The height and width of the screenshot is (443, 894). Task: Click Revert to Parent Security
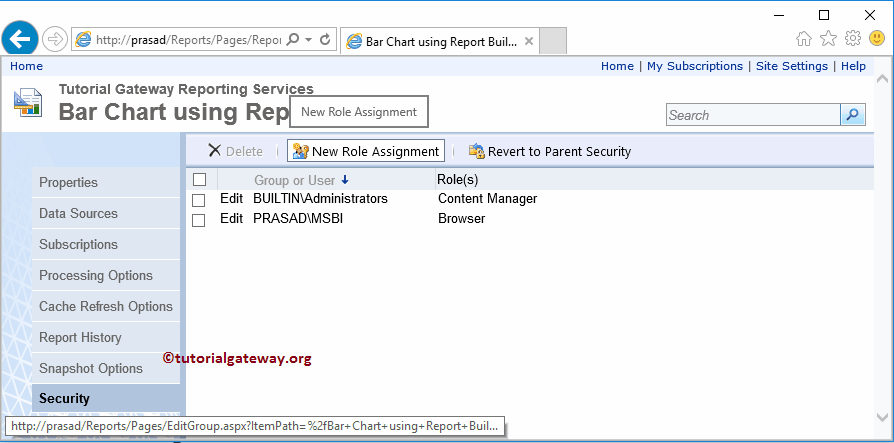coord(550,151)
